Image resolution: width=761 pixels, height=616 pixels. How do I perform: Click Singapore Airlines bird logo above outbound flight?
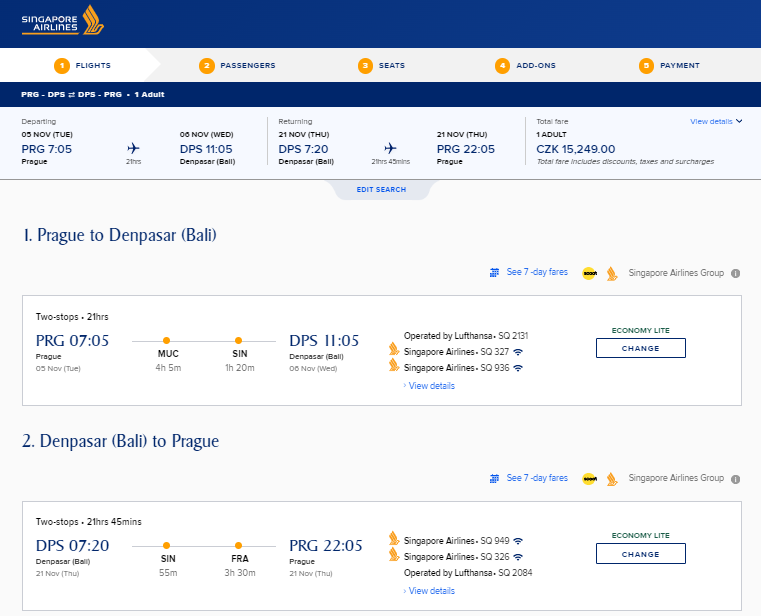coord(612,274)
